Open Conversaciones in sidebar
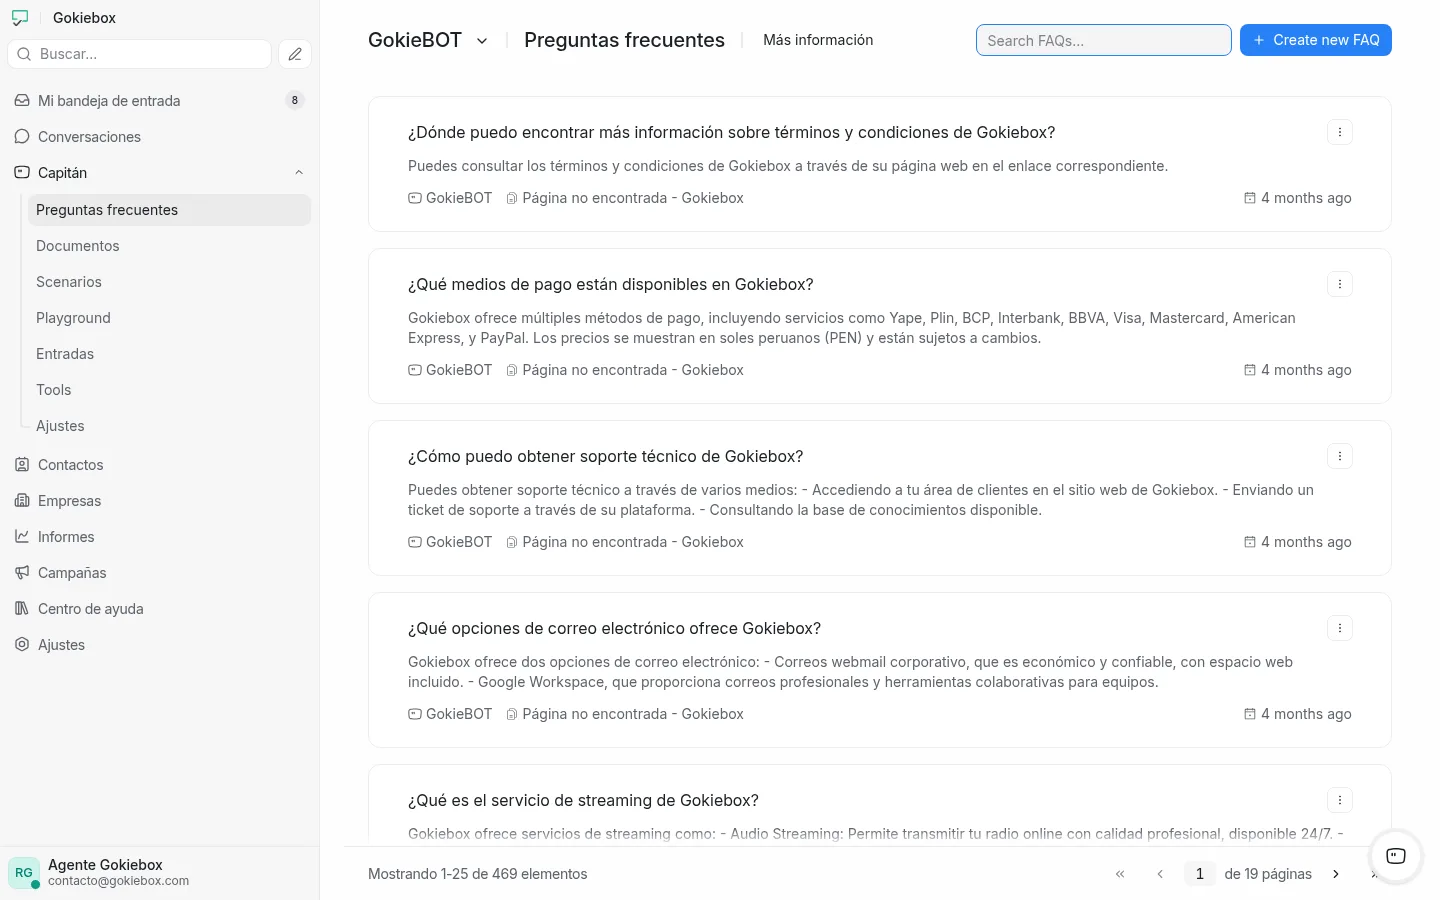1440x900 pixels. click(x=160, y=137)
